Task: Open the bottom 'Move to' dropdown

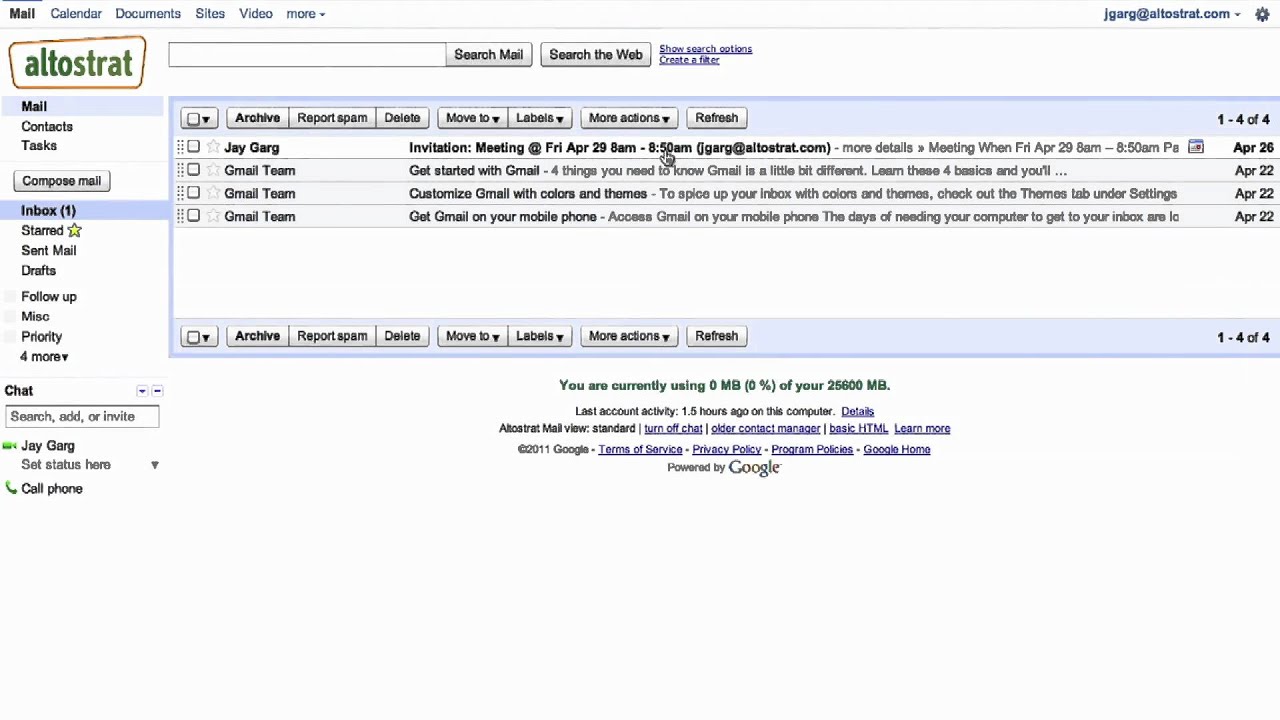Action: point(472,336)
